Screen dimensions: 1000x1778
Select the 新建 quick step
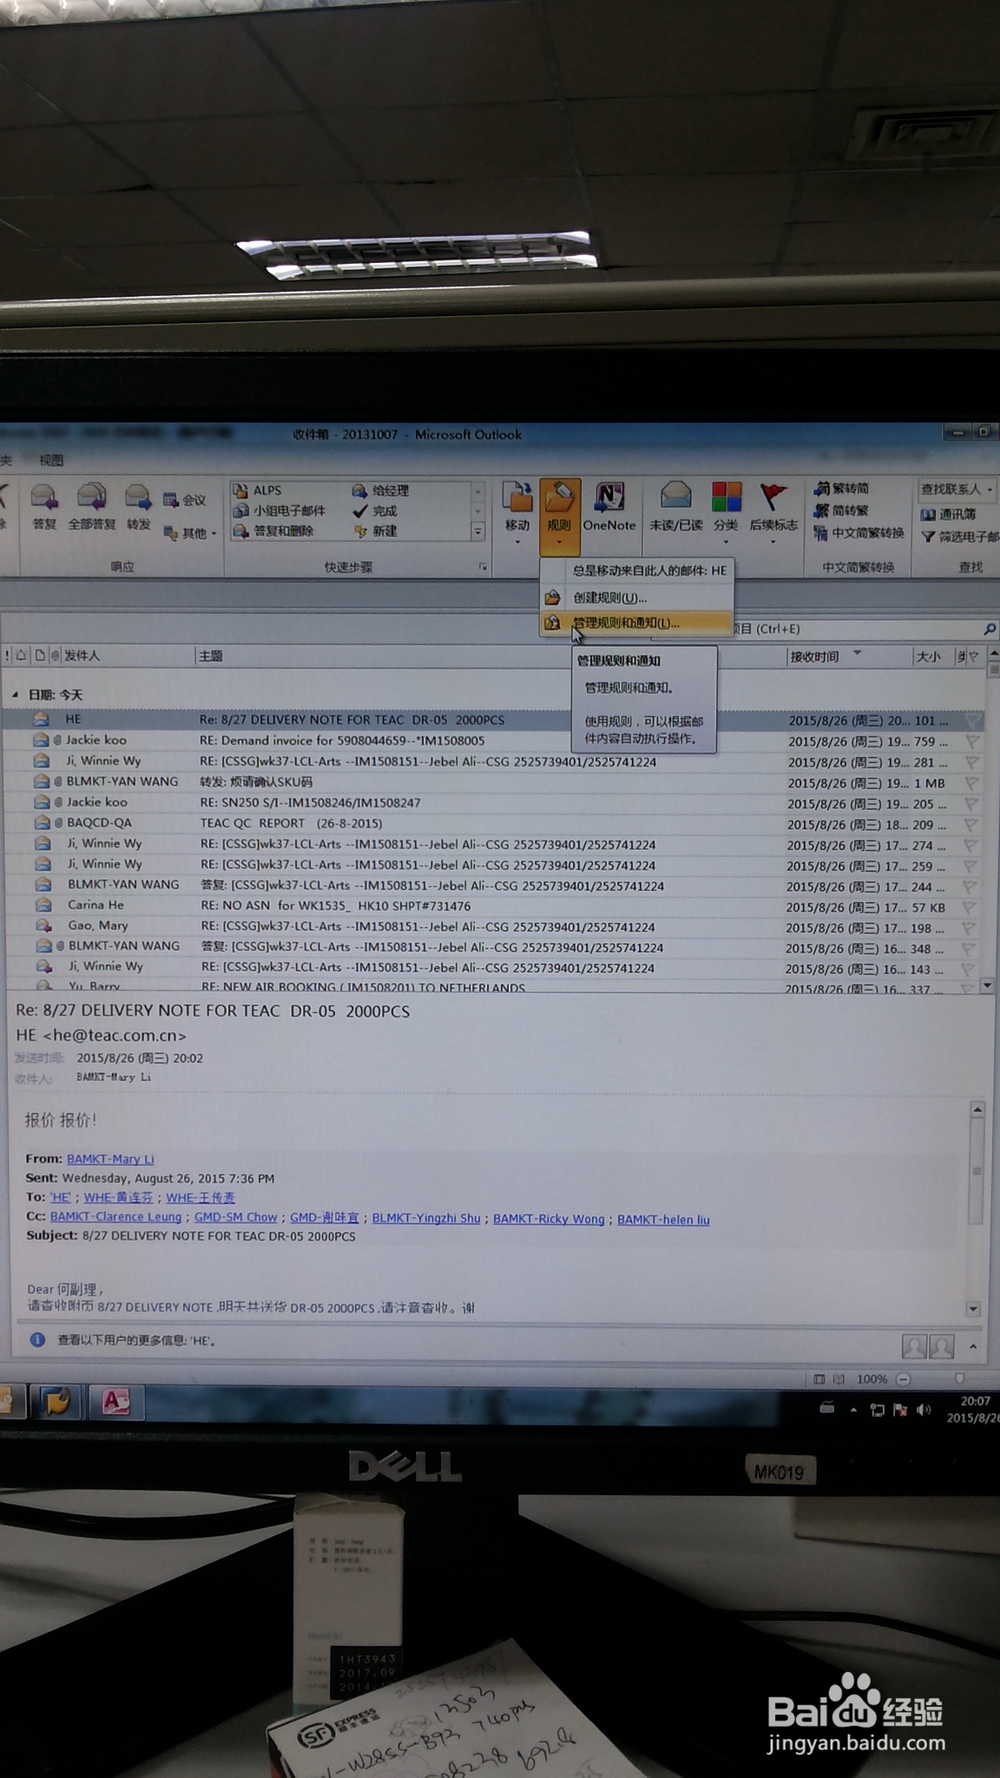(375, 531)
